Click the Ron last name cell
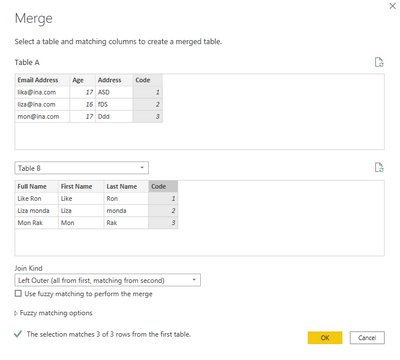The image size is (400, 360). click(126, 199)
